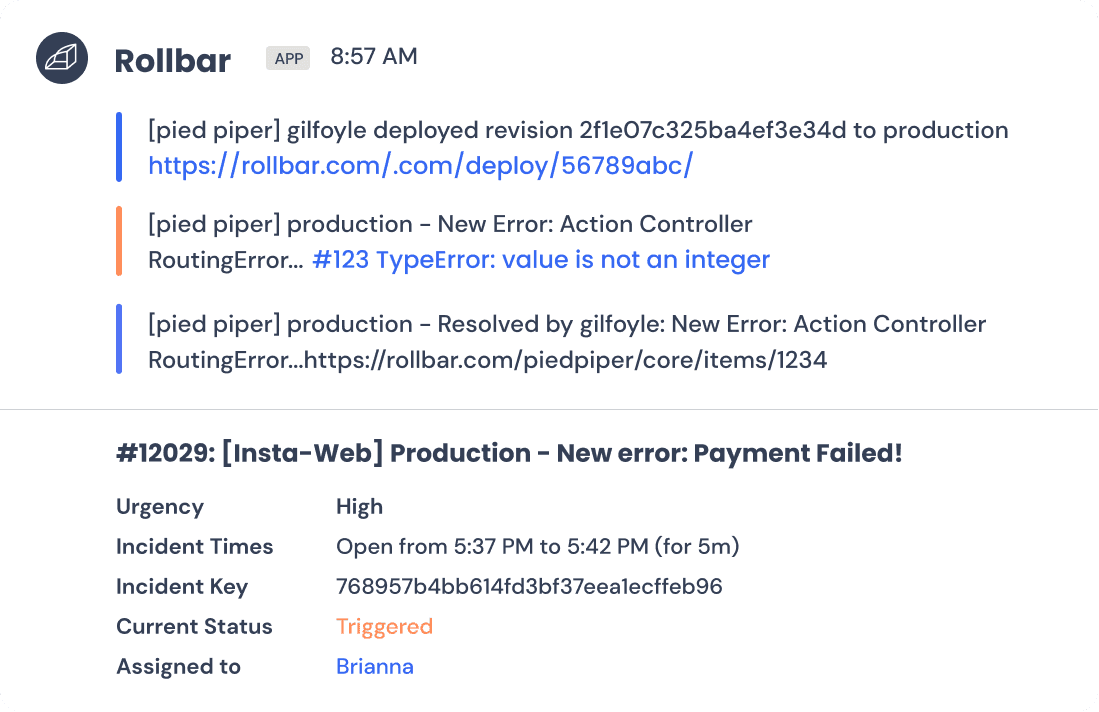Open the piedpiper core items 1234 URL
Screen dimensions: 1099x712
tap(566, 360)
